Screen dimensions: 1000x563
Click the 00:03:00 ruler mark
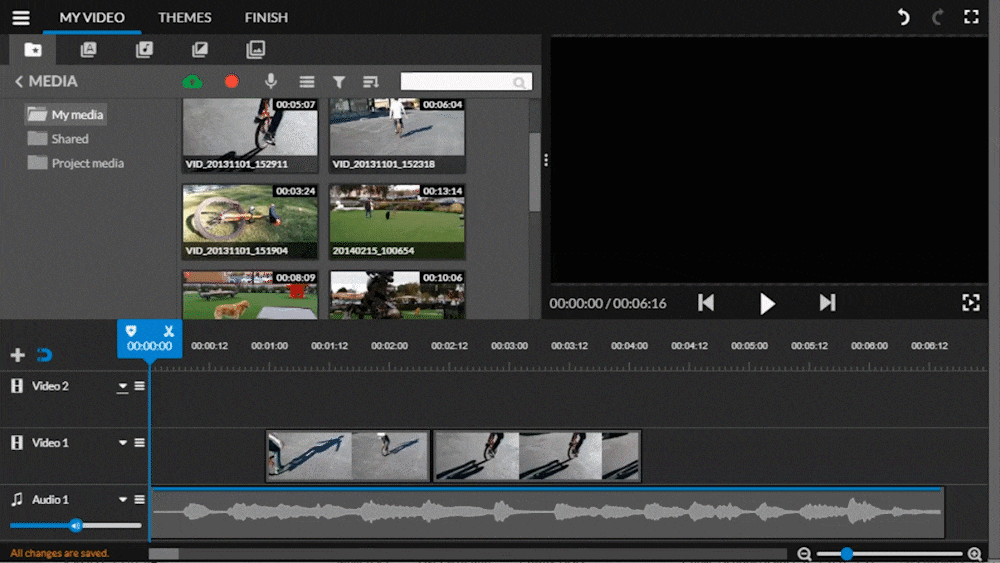[x=509, y=346]
